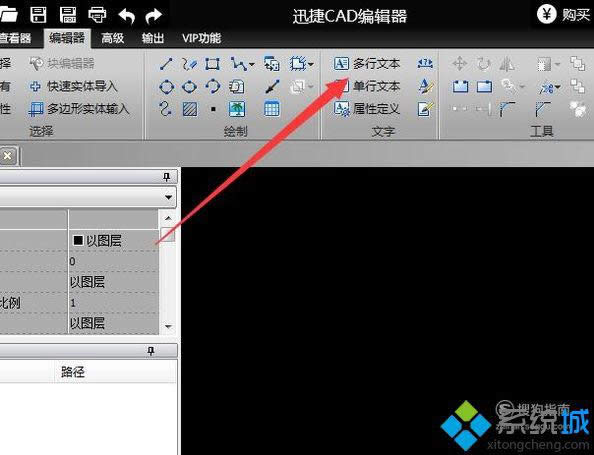
Task: Insert an image with palm tree icon
Action: [x=237, y=109]
